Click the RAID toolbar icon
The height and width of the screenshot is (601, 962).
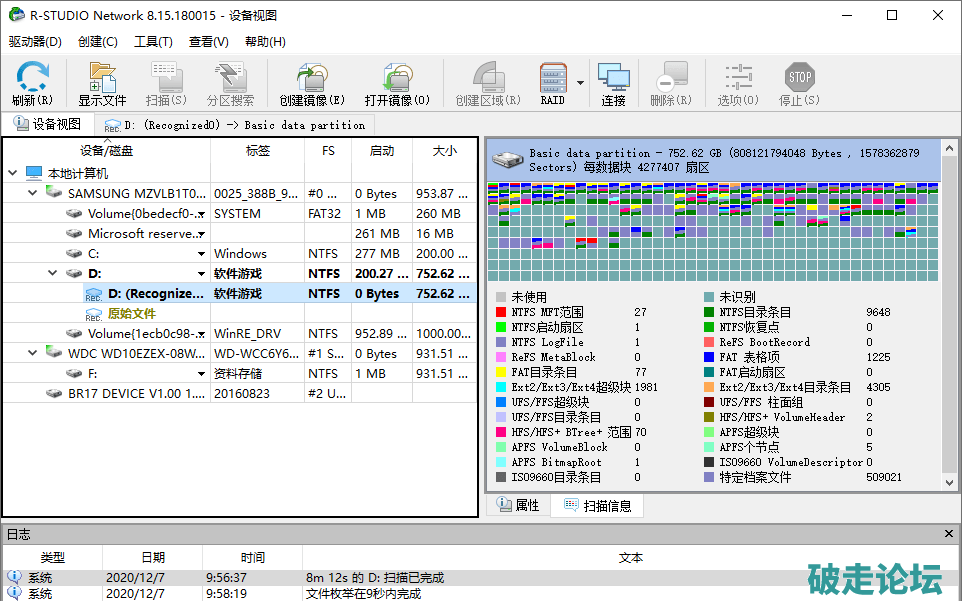[x=553, y=83]
